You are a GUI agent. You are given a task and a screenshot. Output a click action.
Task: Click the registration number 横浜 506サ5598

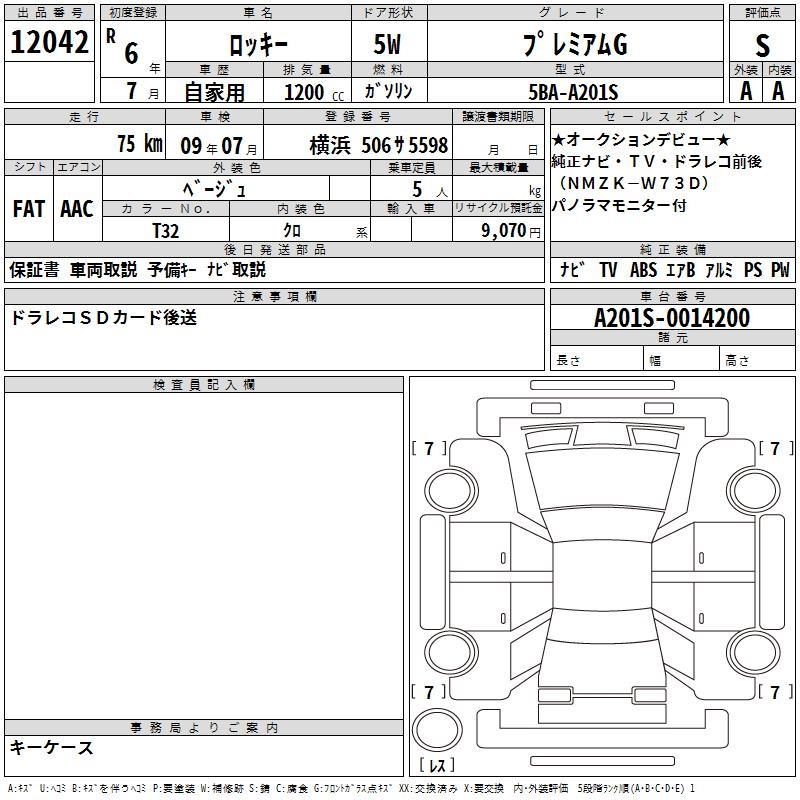pyautogui.click(x=372, y=144)
